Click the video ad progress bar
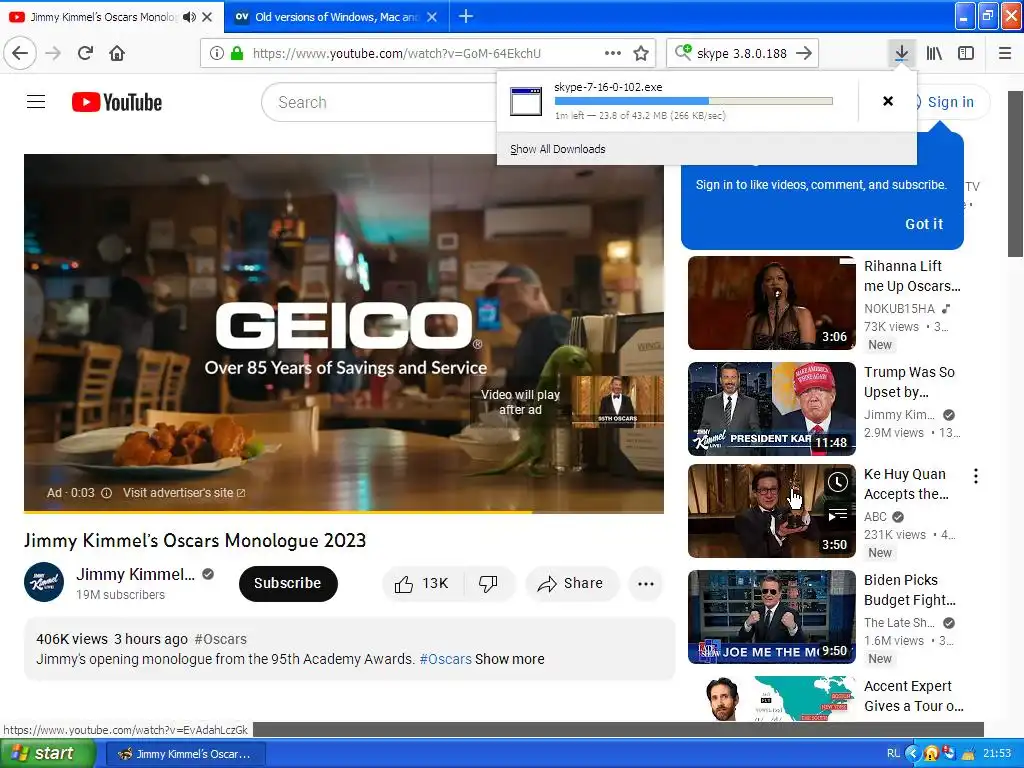 [x=344, y=512]
